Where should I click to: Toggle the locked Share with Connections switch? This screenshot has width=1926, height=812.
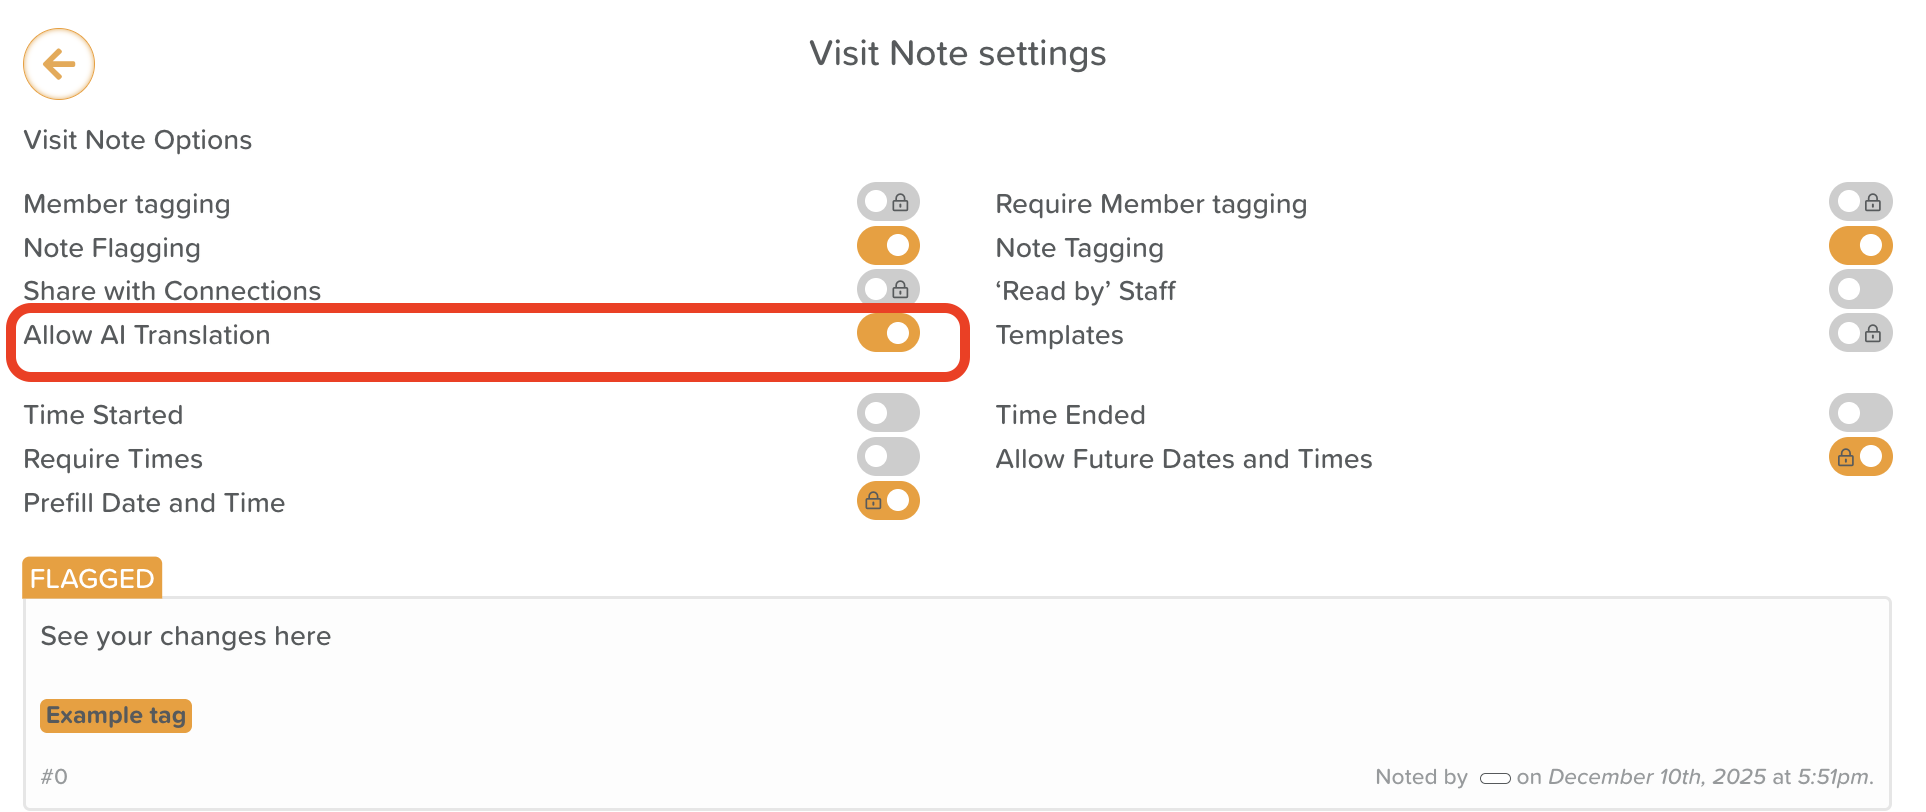(x=888, y=290)
